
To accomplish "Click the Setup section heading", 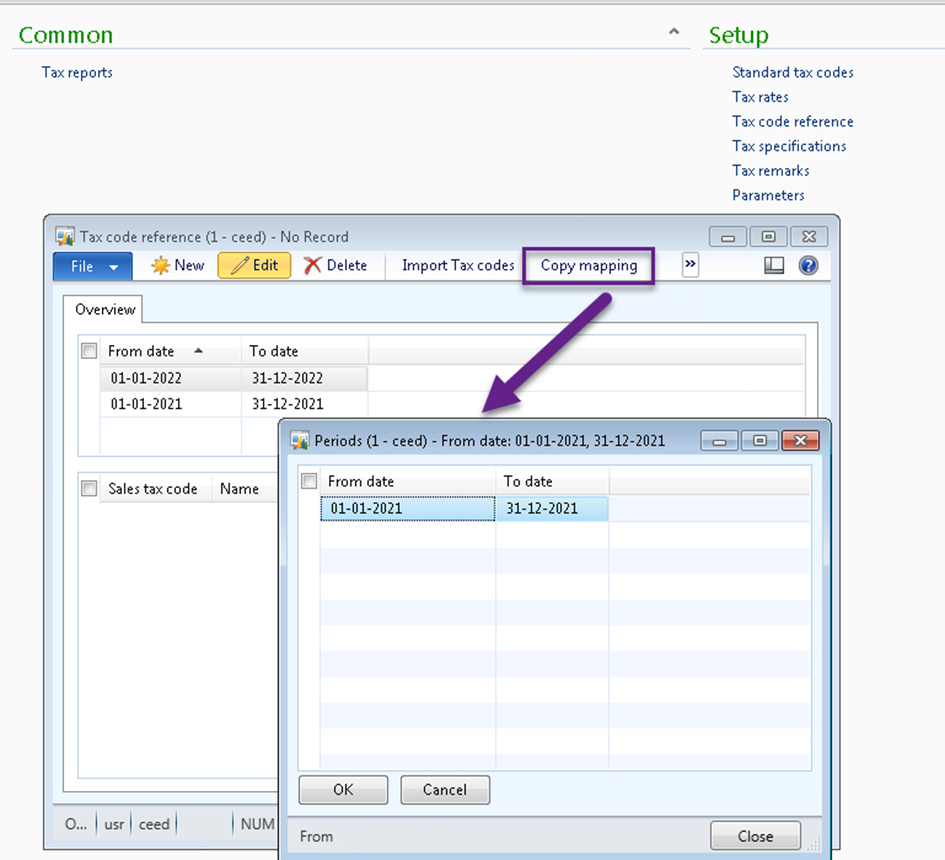I will click(x=739, y=35).
